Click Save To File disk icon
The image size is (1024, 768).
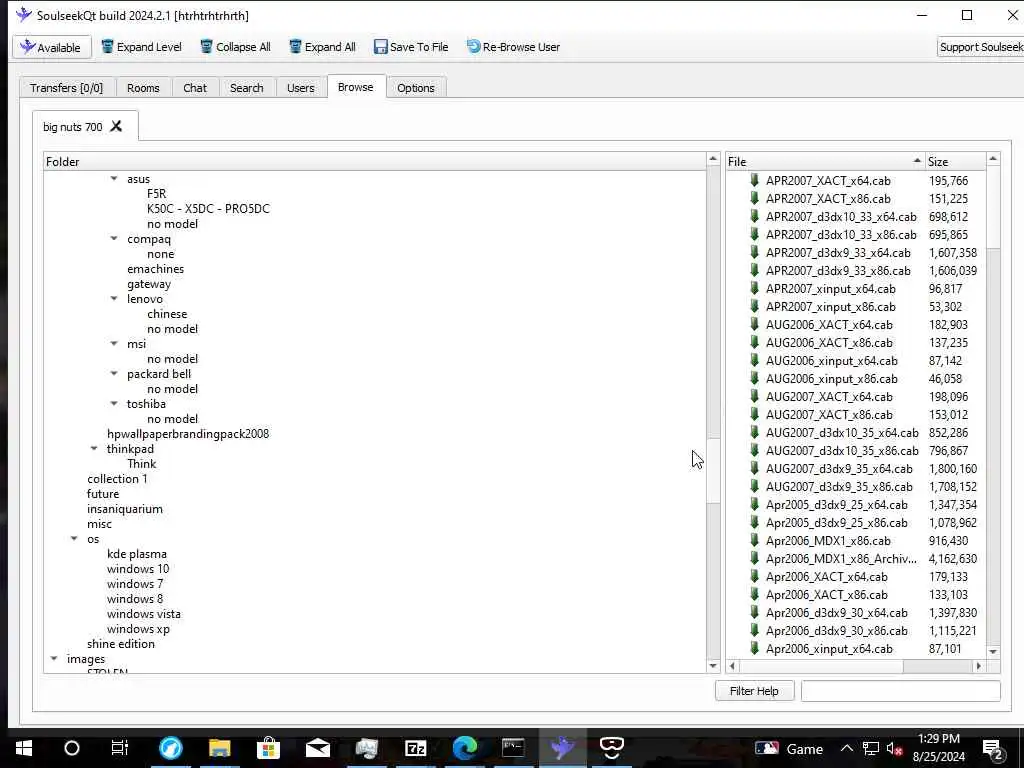coord(380,47)
